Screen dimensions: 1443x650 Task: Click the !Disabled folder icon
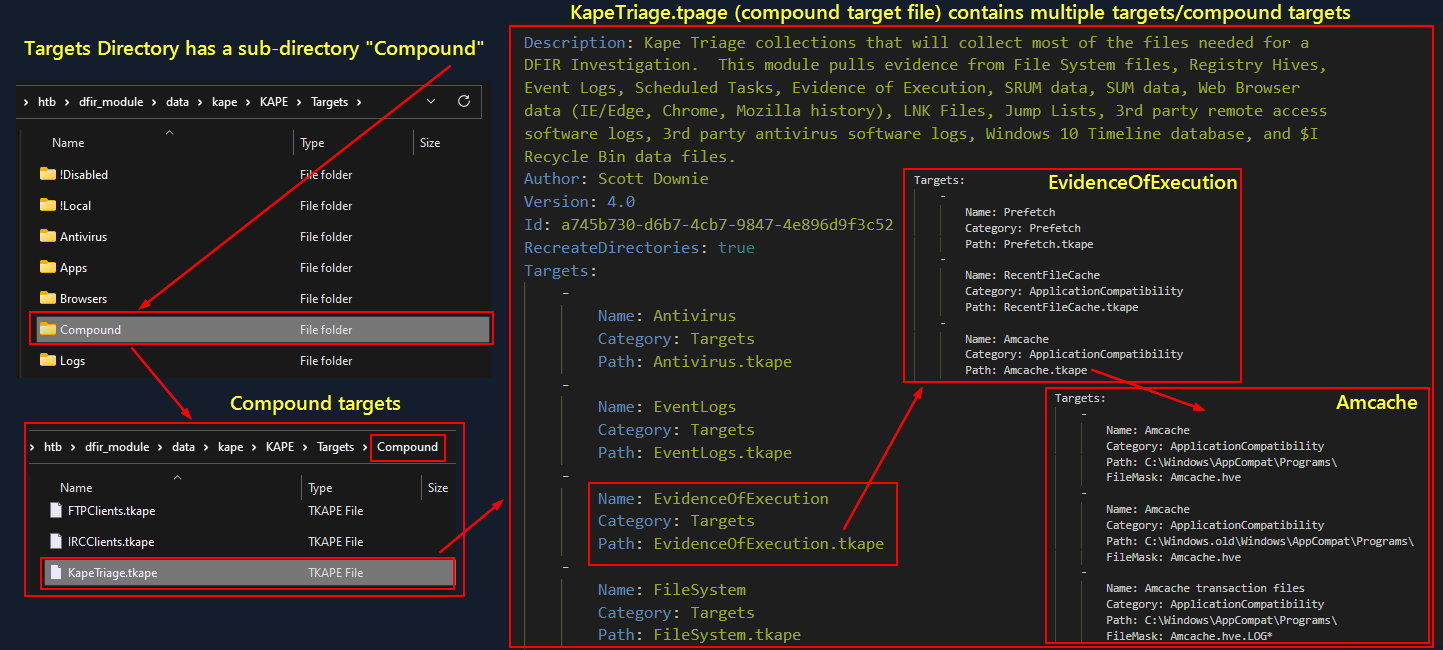click(48, 174)
